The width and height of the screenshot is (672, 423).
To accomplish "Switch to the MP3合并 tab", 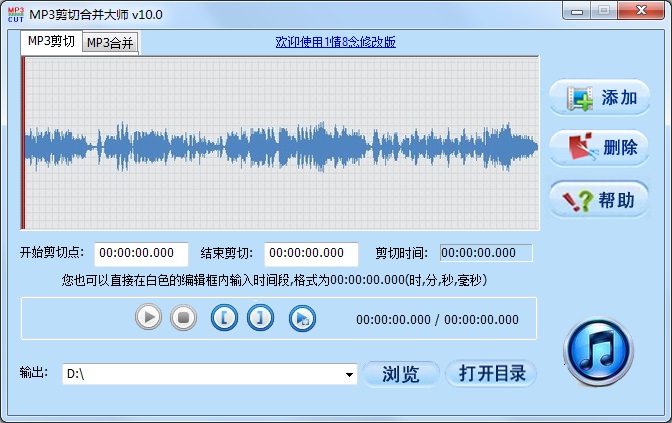I will (x=110, y=42).
